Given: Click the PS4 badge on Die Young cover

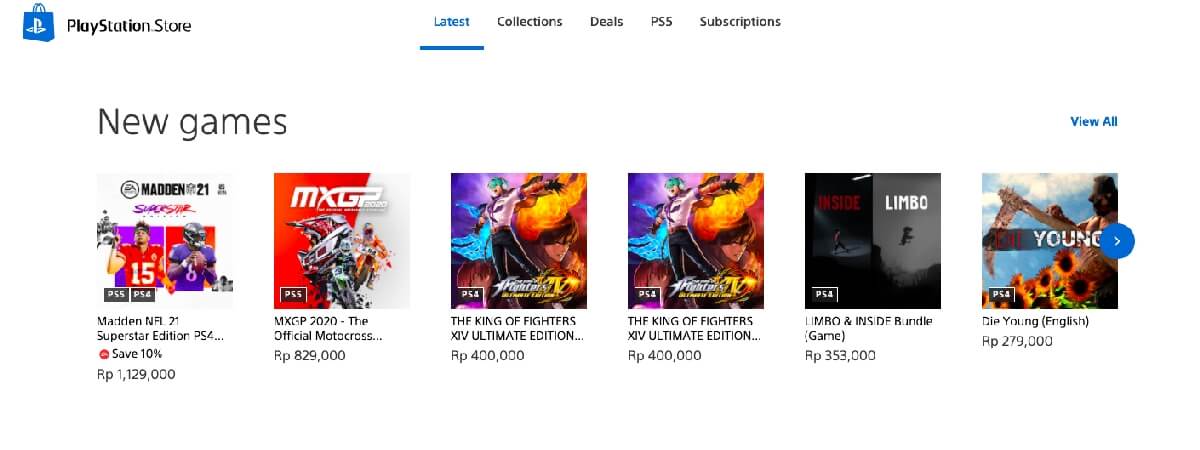Looking at the screenshot, I should coord(1001,295).
